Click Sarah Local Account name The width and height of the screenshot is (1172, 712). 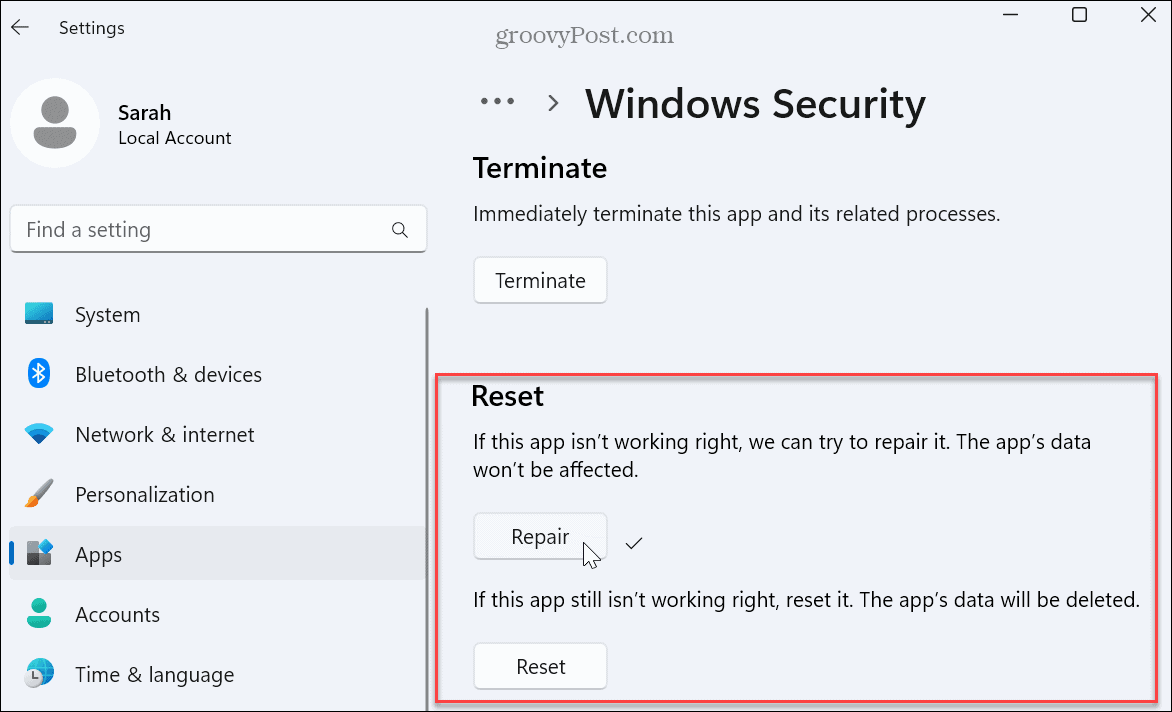(175, 125)
